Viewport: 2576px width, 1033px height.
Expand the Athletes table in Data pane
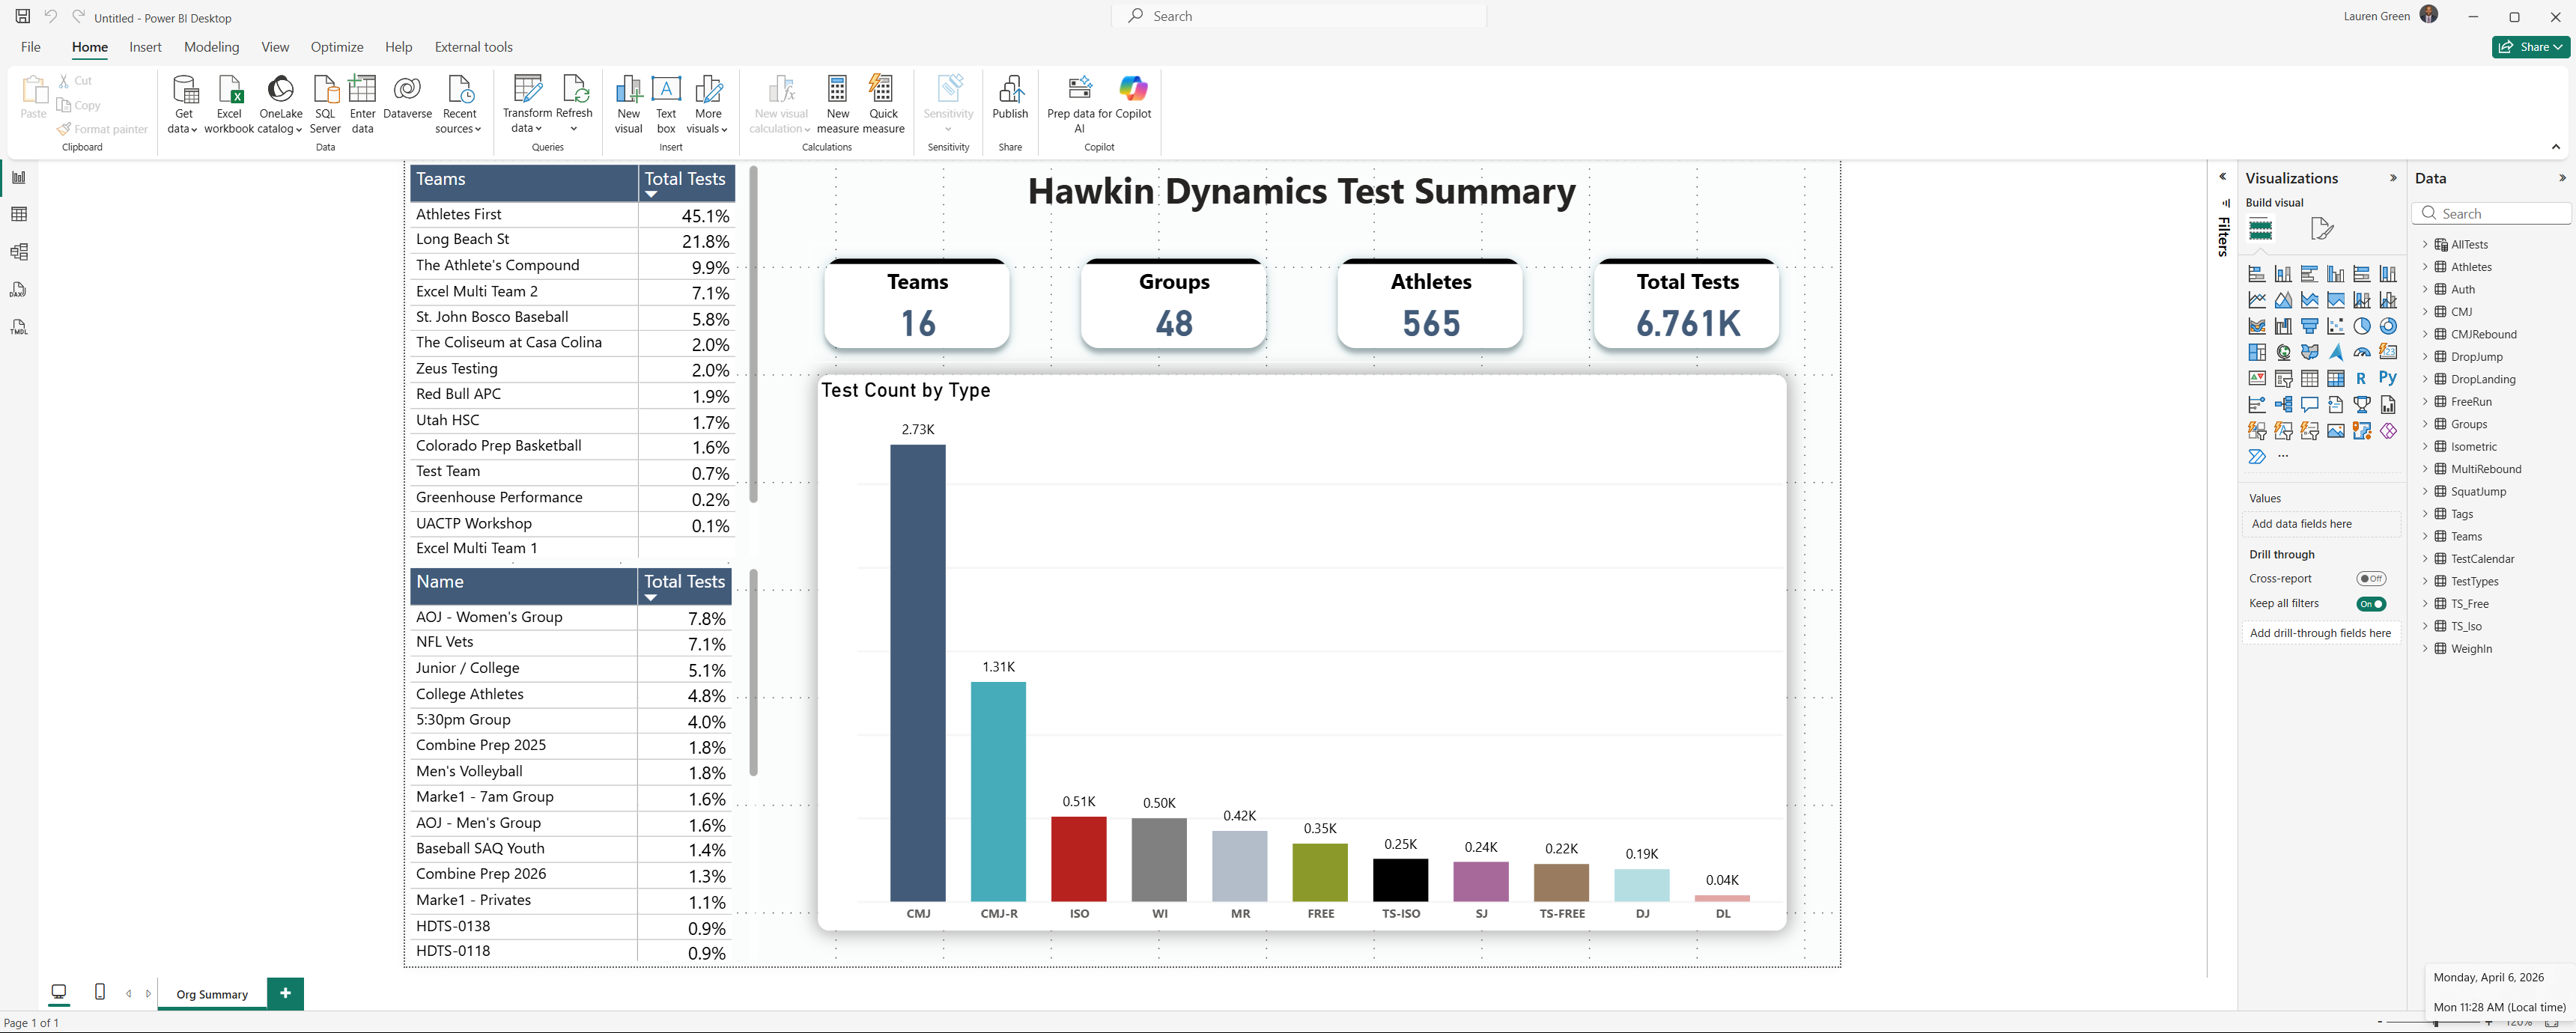(x=2426, y=266)
